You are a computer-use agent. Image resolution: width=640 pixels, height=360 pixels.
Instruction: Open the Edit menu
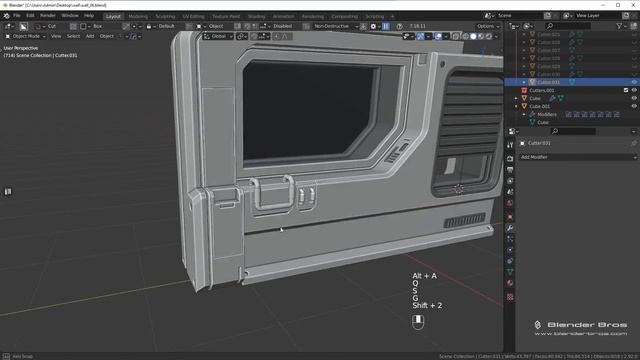pos(30,16)
